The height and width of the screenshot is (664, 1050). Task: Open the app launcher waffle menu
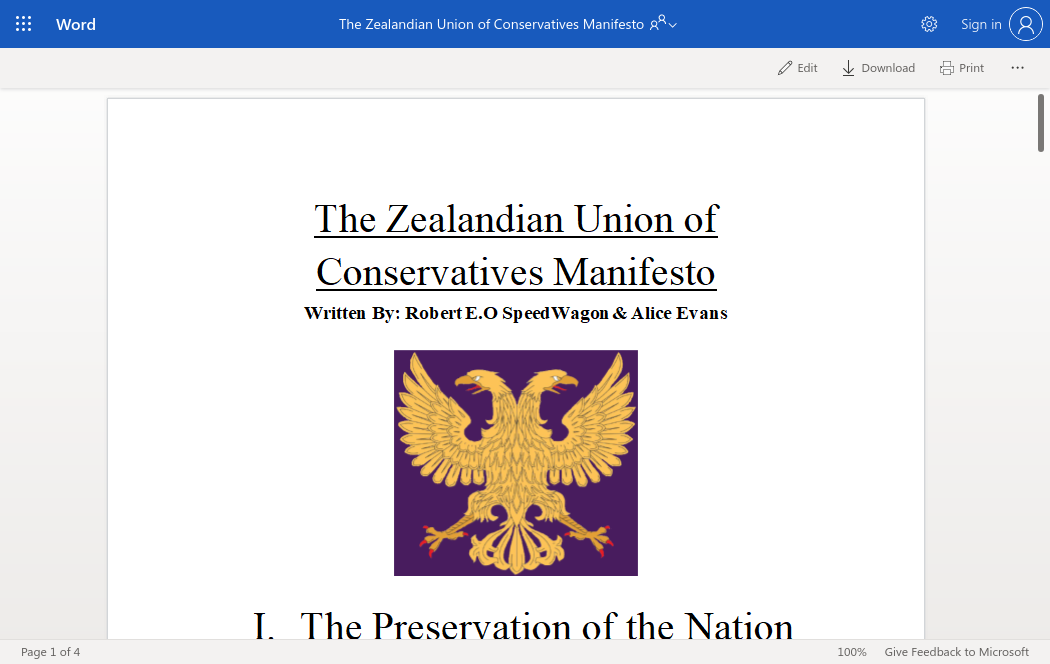(x=24, y=24)
